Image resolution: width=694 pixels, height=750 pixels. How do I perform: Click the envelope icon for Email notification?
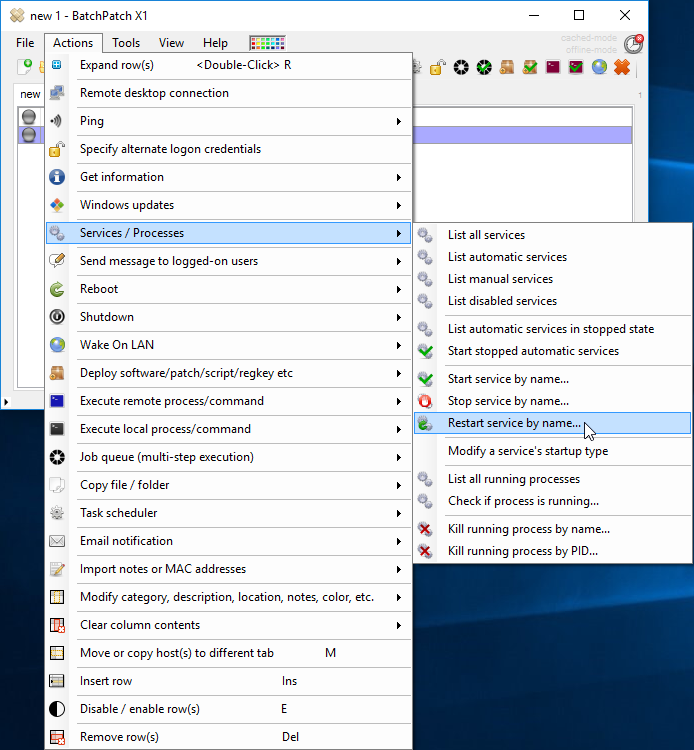(x=57, y=541)
